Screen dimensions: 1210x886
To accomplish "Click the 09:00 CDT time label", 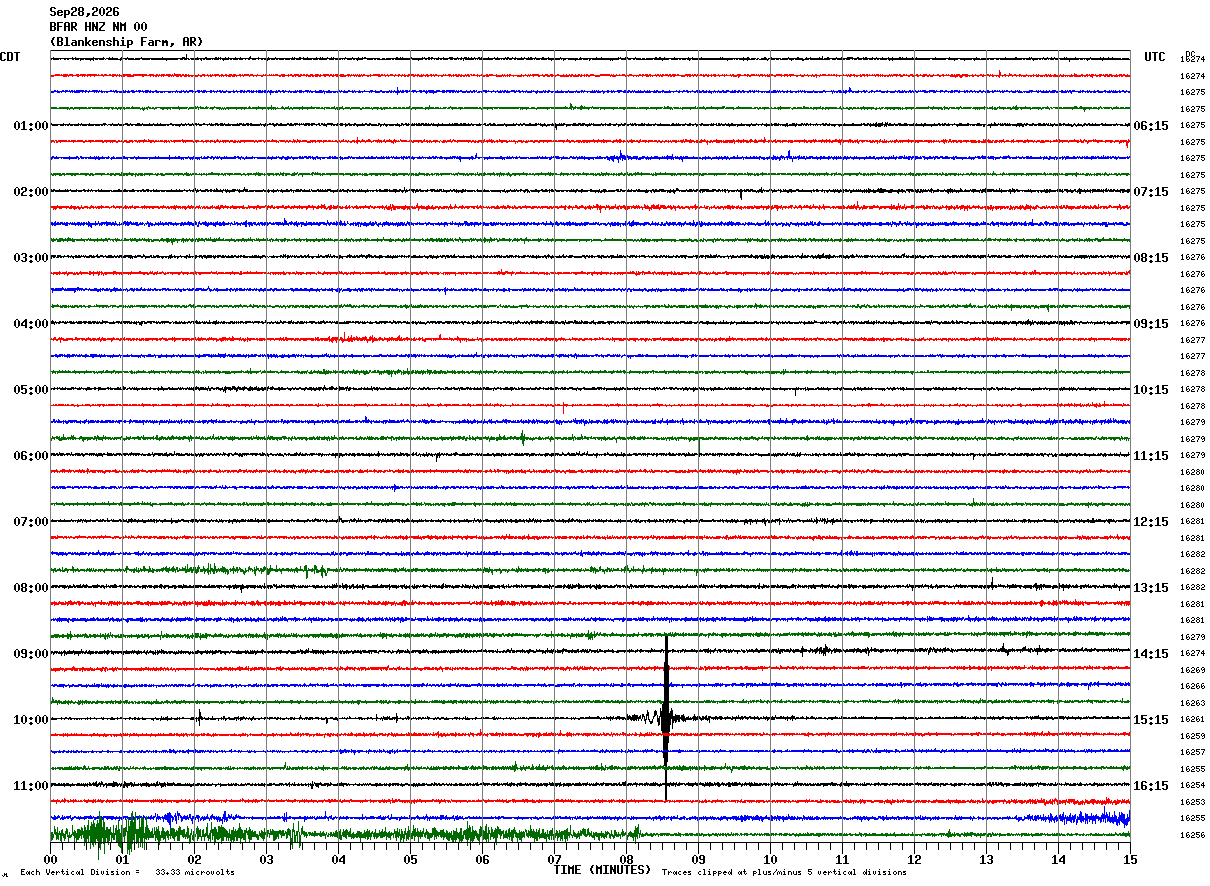I will (31, 654).
